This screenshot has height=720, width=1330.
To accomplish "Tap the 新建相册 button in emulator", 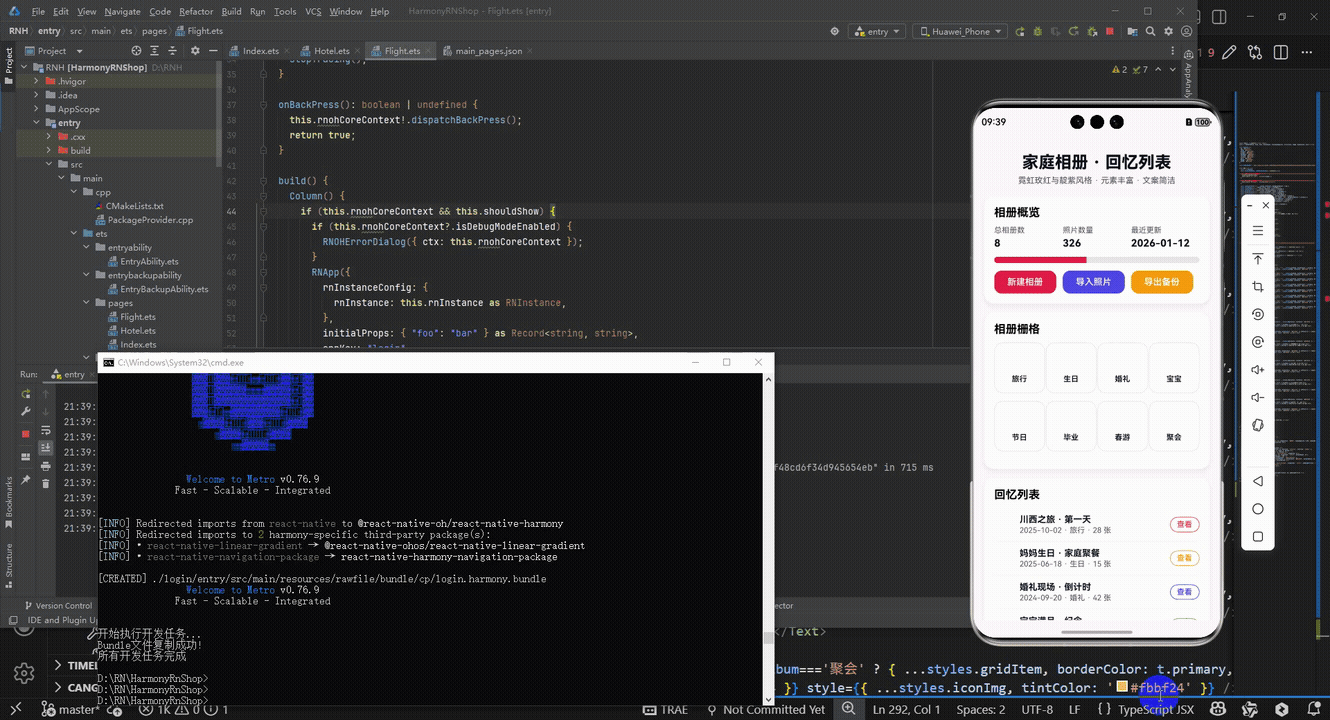I will click(1025, 282).
